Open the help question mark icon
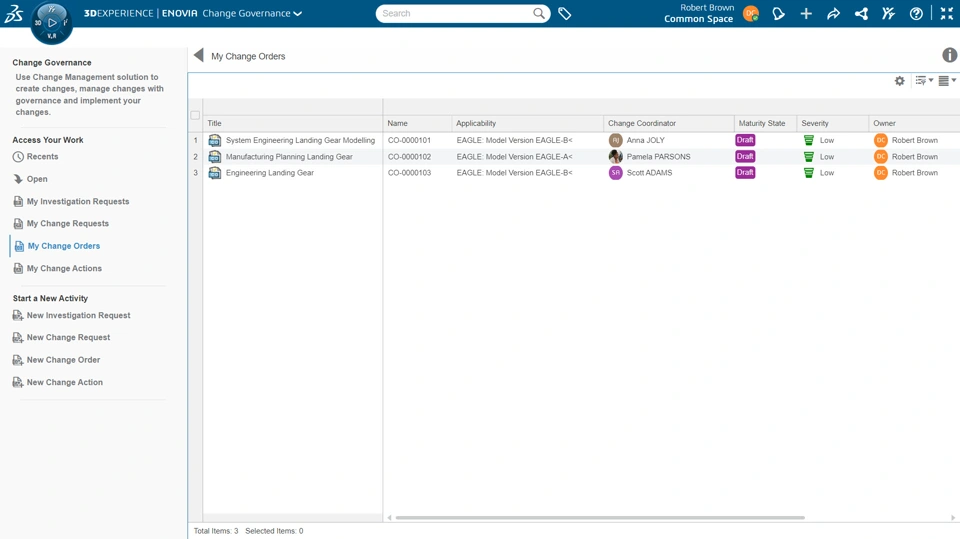 click(x=916, y=13)
